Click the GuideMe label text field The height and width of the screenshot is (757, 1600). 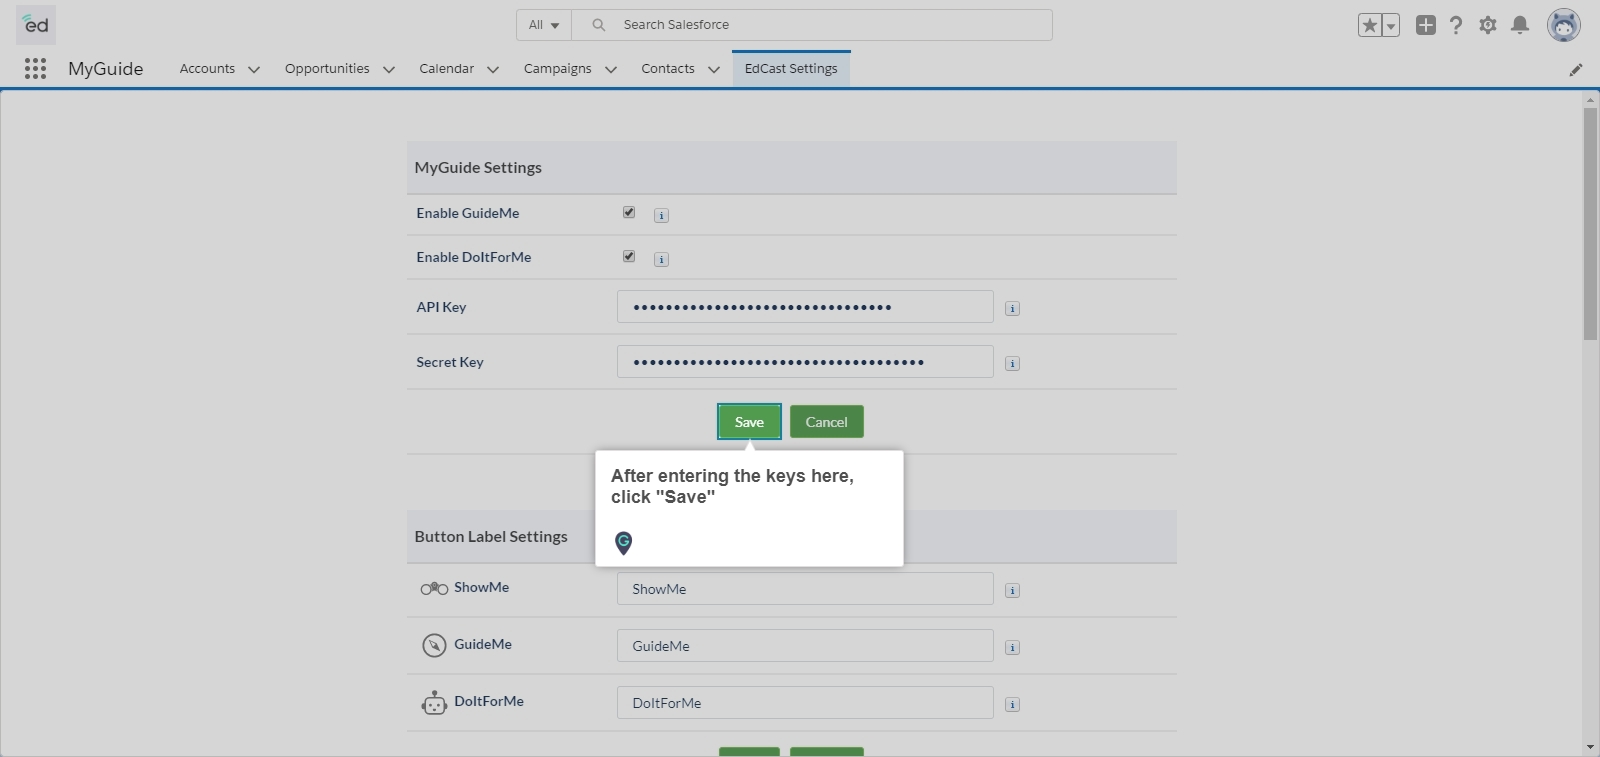805,646
